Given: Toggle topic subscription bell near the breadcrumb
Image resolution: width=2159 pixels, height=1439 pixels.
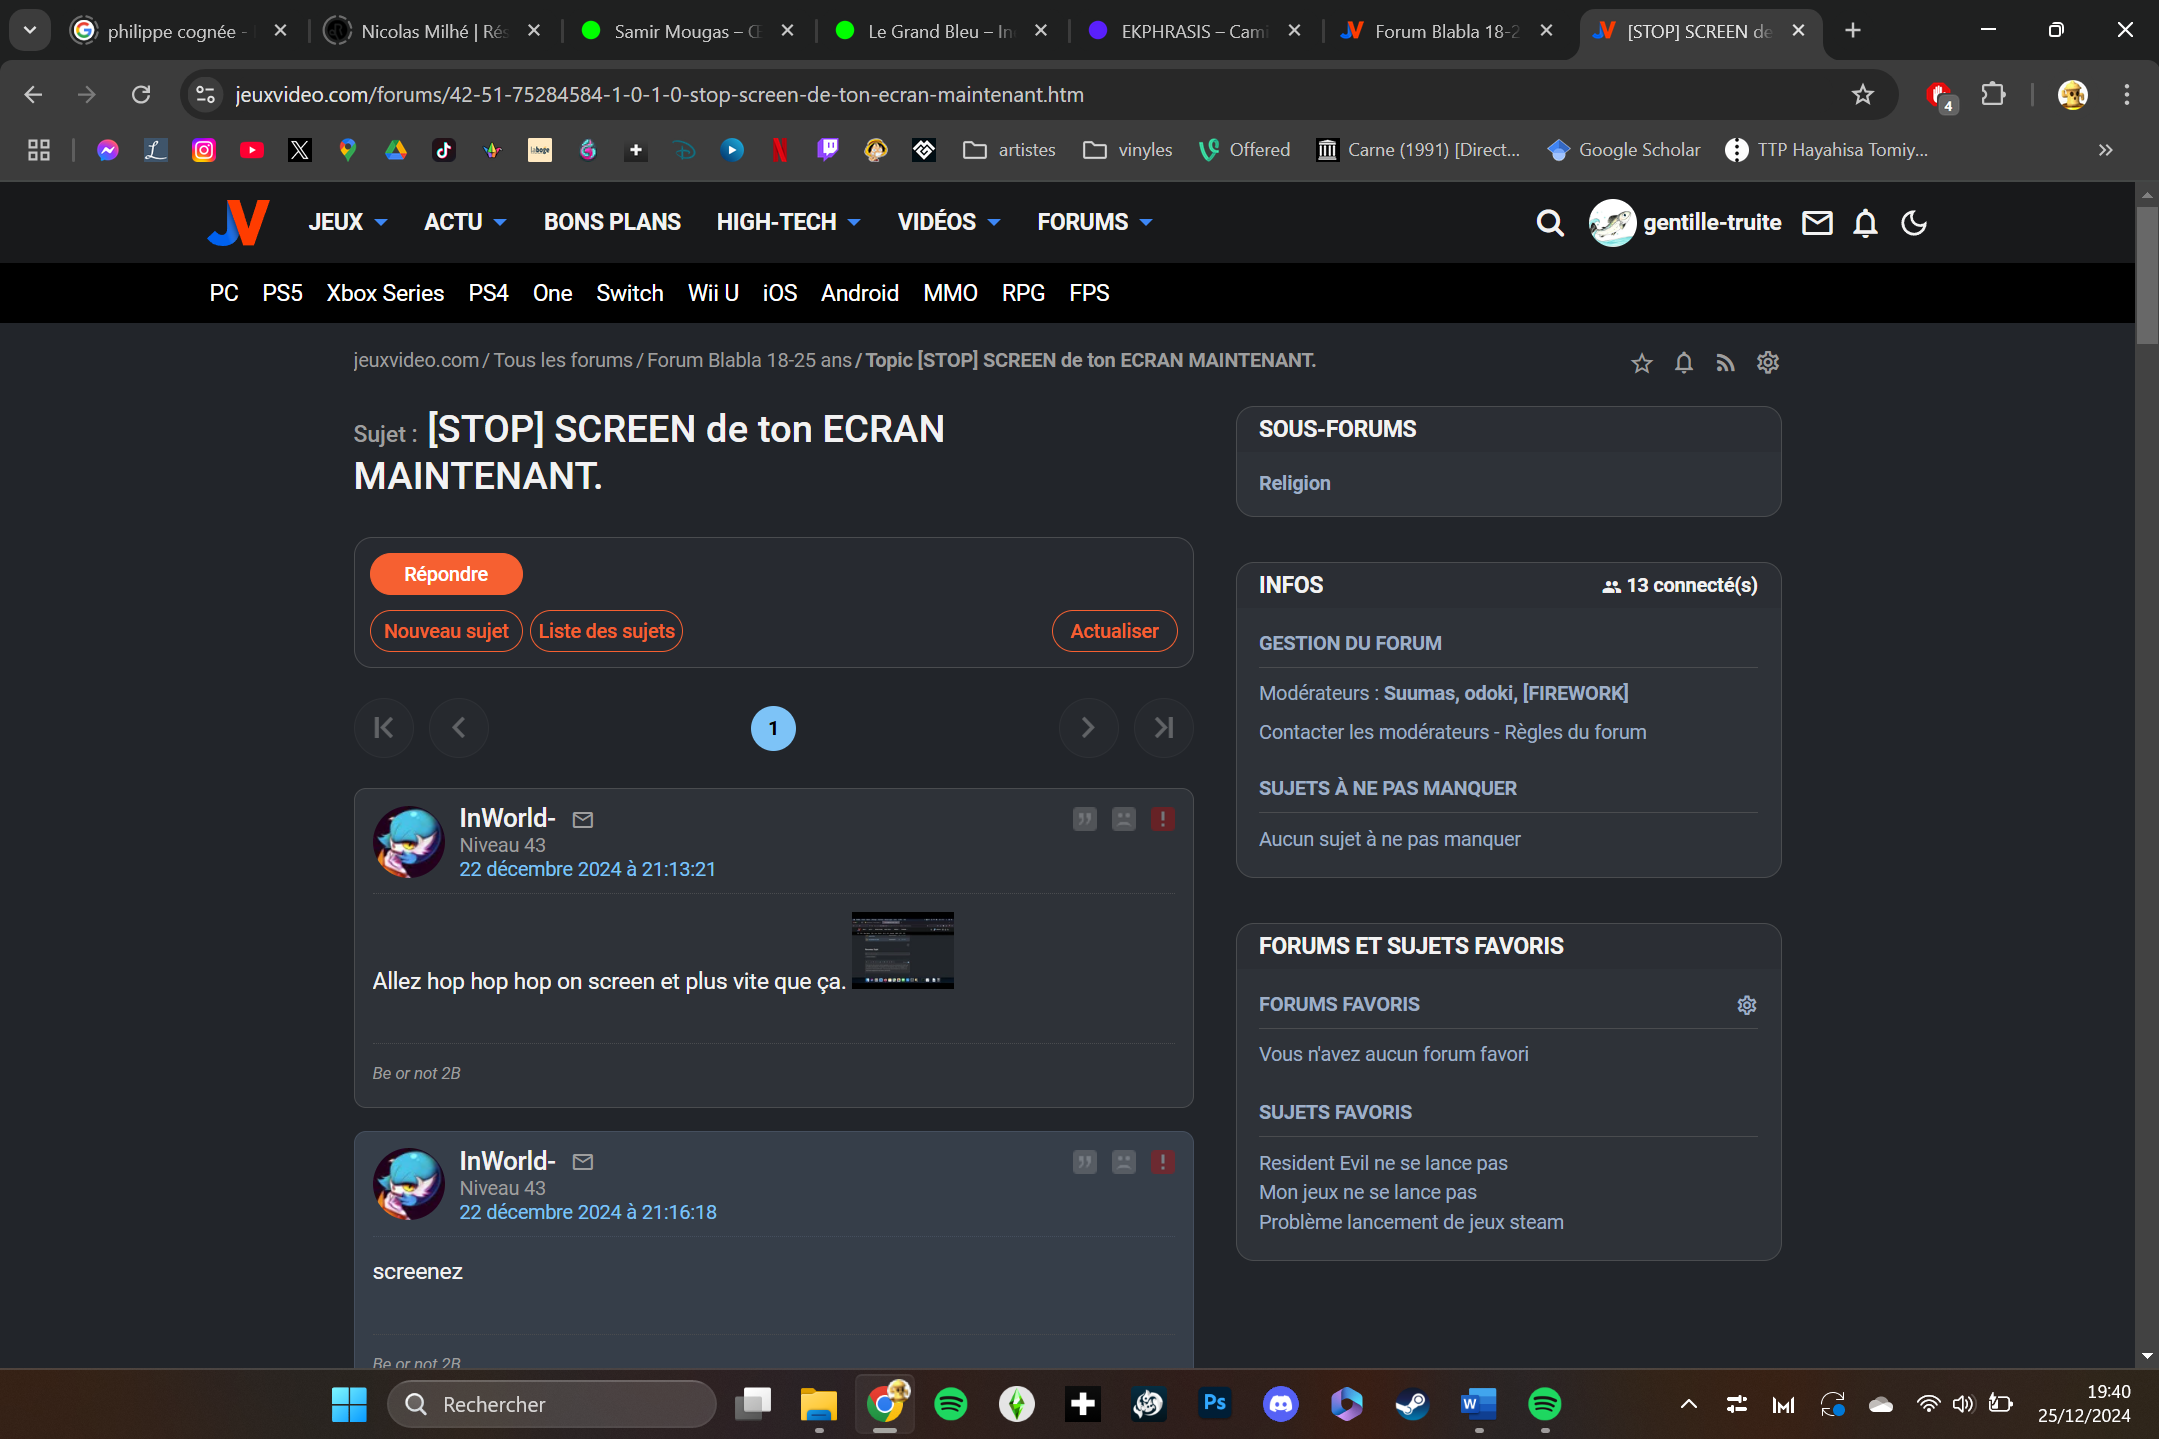Looking at the screenshot, I should (x=1683, y=363).
